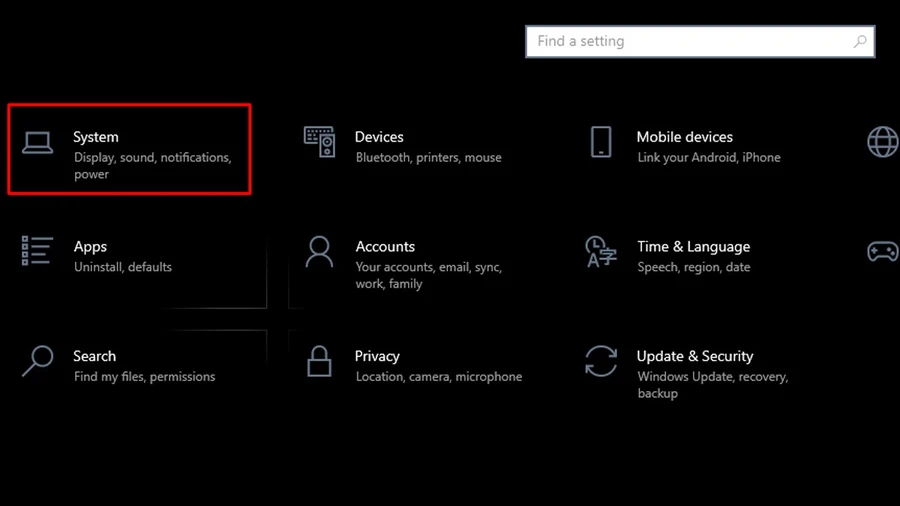Open Privacy settings heading
Viewport: 900px width, 506px height.
pyautogui.click(x=377, y=356)
